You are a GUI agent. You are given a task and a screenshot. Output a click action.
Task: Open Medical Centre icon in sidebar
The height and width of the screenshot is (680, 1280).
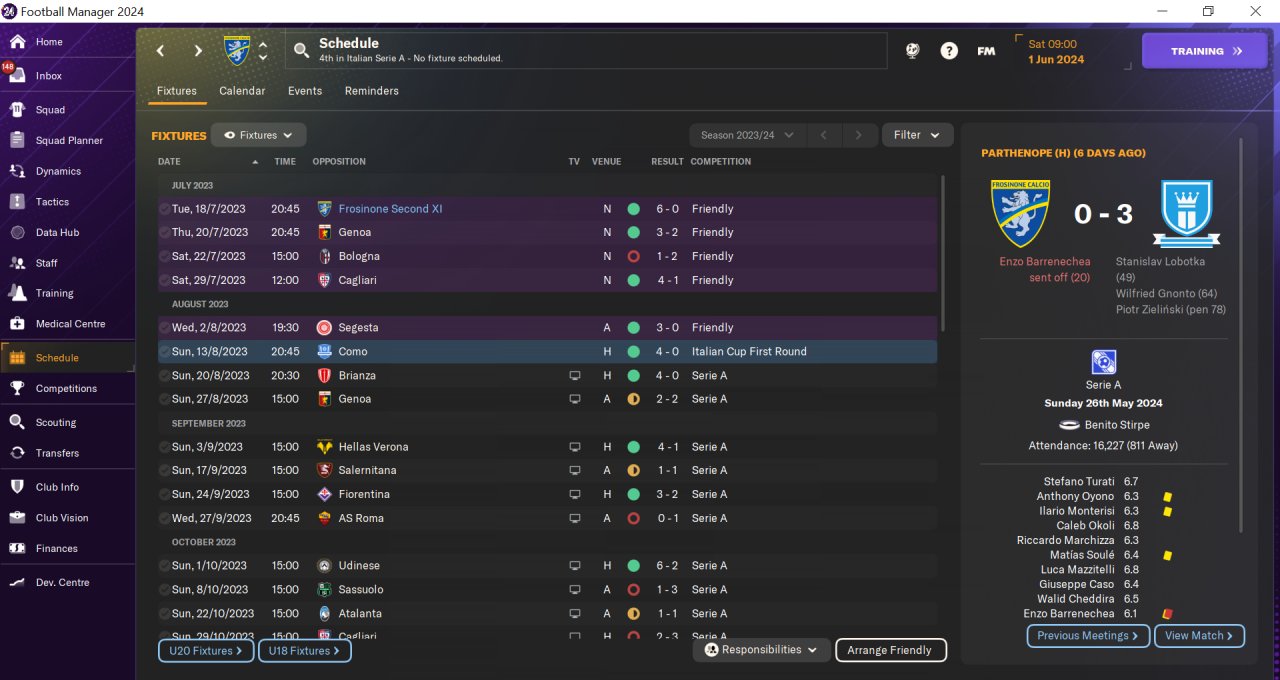click(x=17, y=324)
